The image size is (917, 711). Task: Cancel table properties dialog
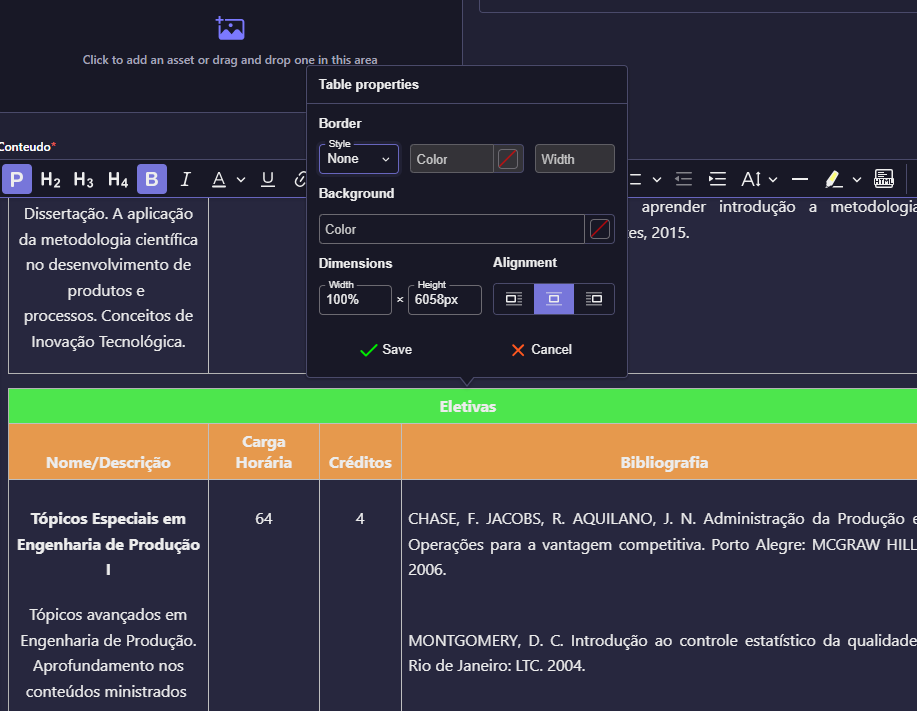542,350
